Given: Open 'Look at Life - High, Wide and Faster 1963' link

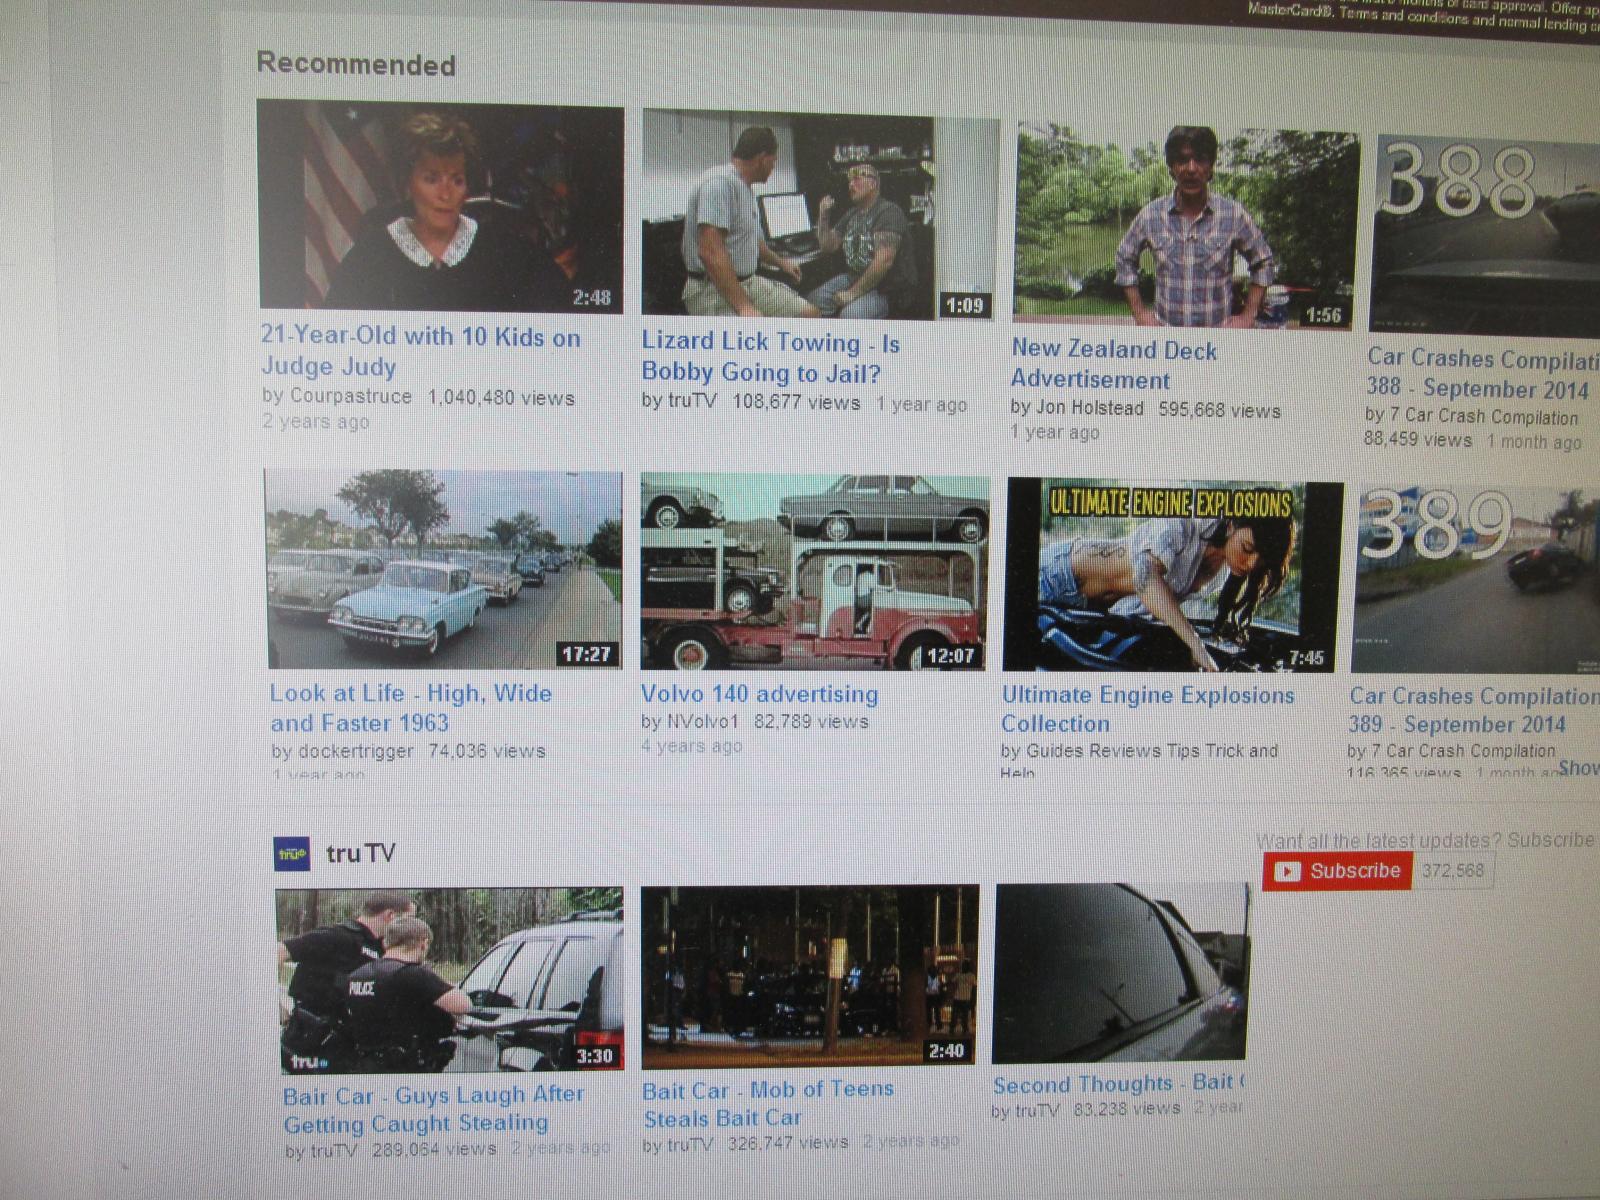Looking at the screenshot, I should click(411, 708).
